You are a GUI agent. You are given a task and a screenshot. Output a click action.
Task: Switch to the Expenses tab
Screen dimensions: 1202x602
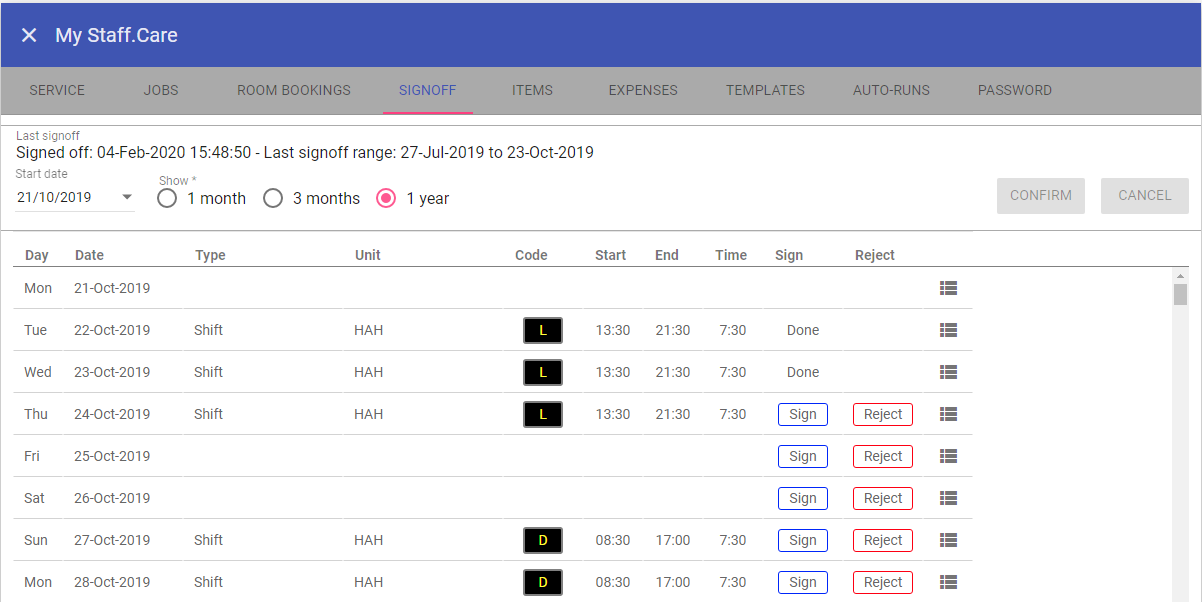[643, 90]
